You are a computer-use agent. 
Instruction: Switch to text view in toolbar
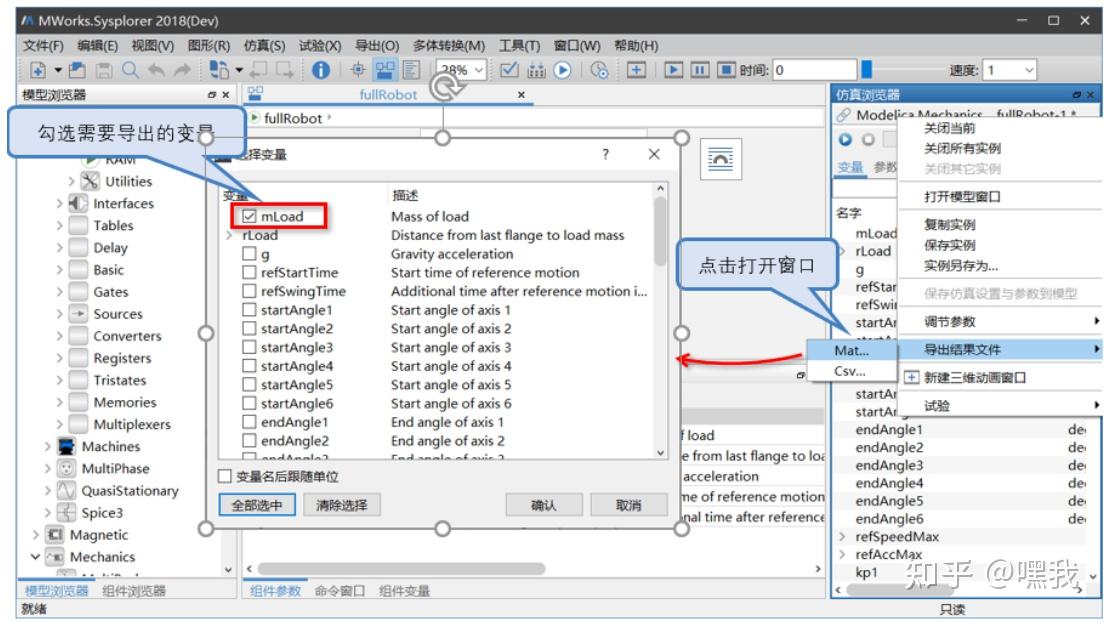point(411,70)
